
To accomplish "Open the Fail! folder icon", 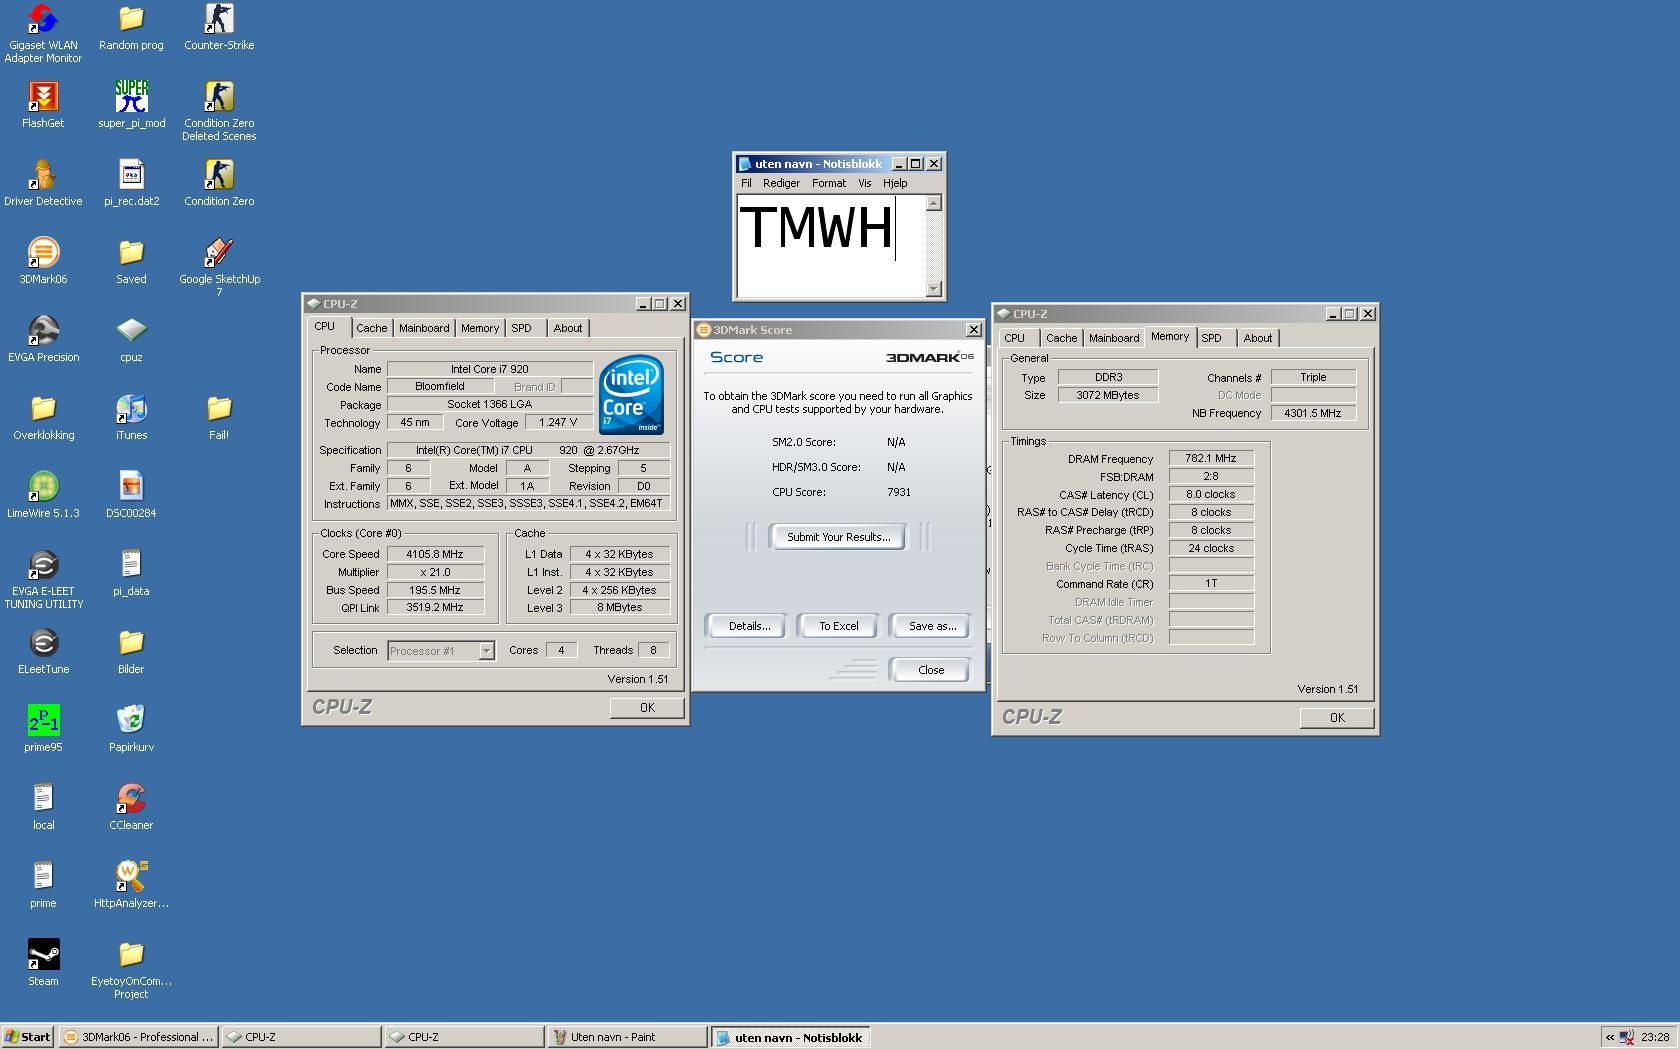I will click(219, 417).
